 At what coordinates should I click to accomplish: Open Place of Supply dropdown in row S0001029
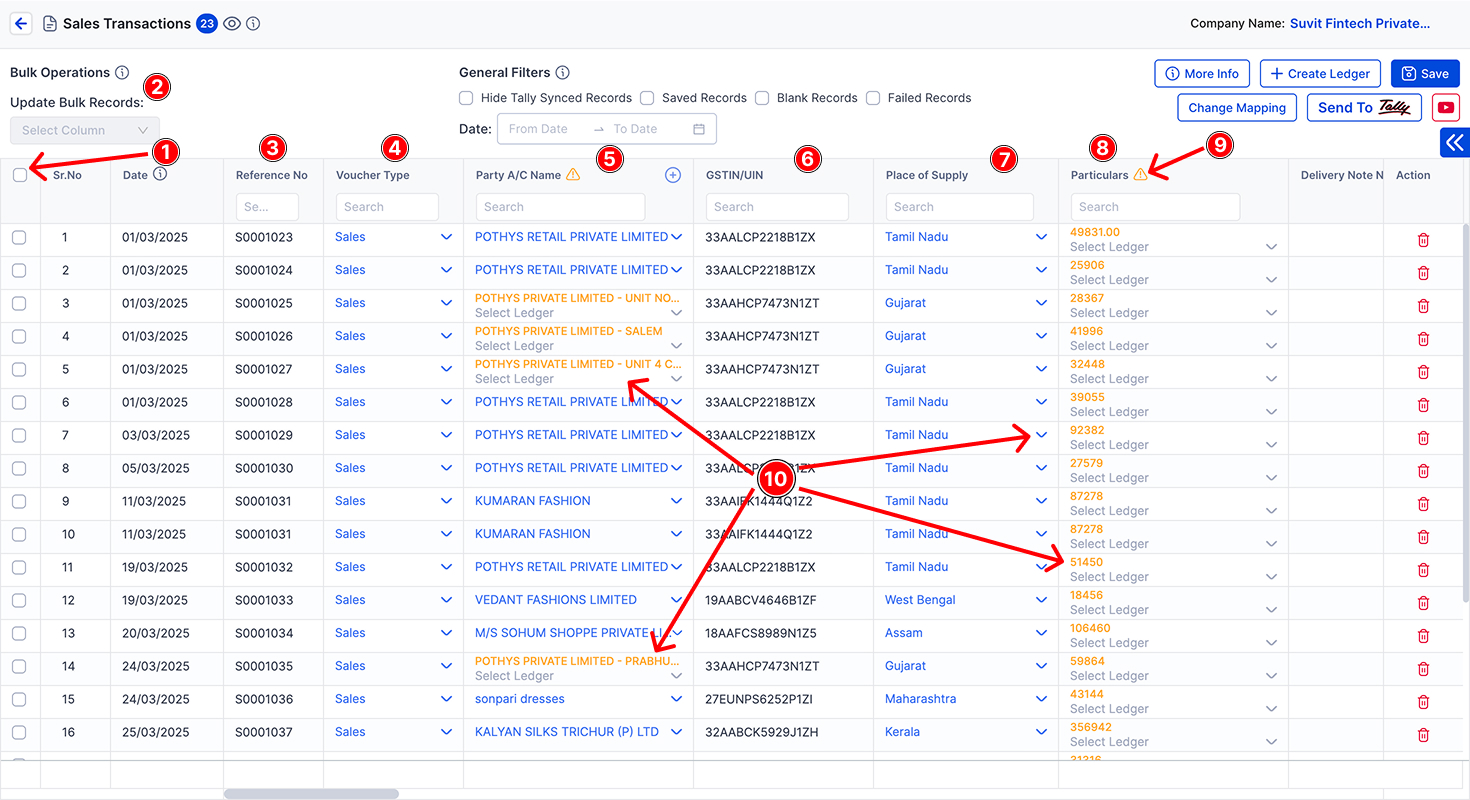1041,435
